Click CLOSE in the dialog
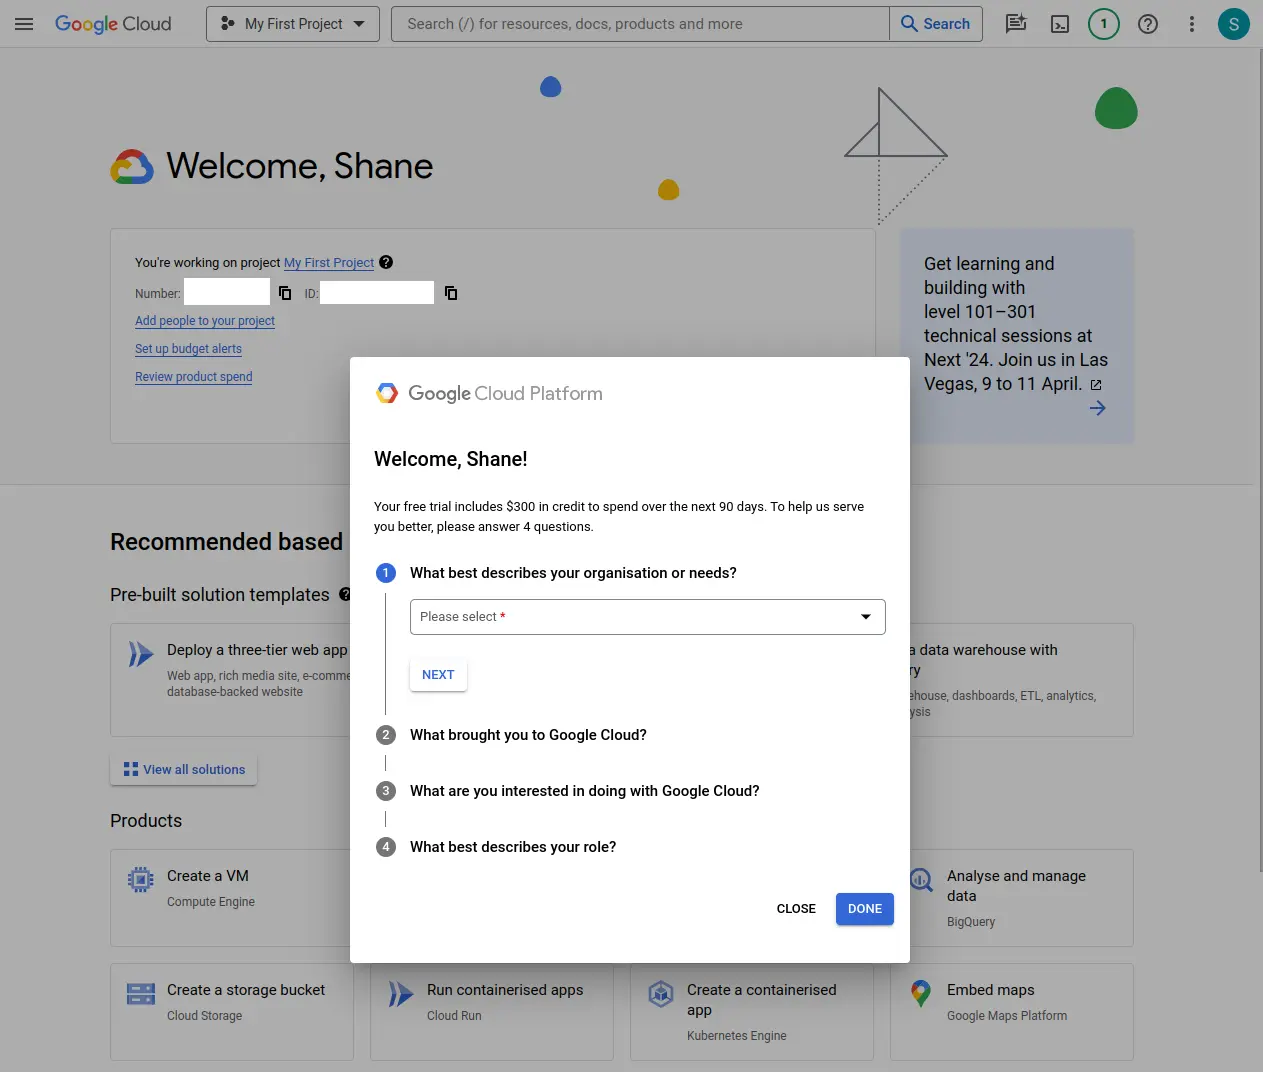Viewport: 1263px width, 1072px height. (x=796, y=909)
